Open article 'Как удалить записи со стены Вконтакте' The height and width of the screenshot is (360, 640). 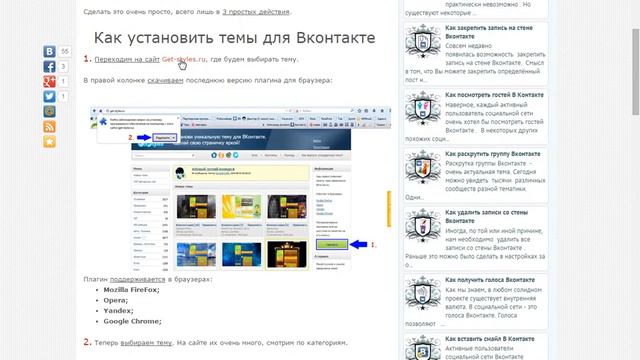(x=487, y=216)
